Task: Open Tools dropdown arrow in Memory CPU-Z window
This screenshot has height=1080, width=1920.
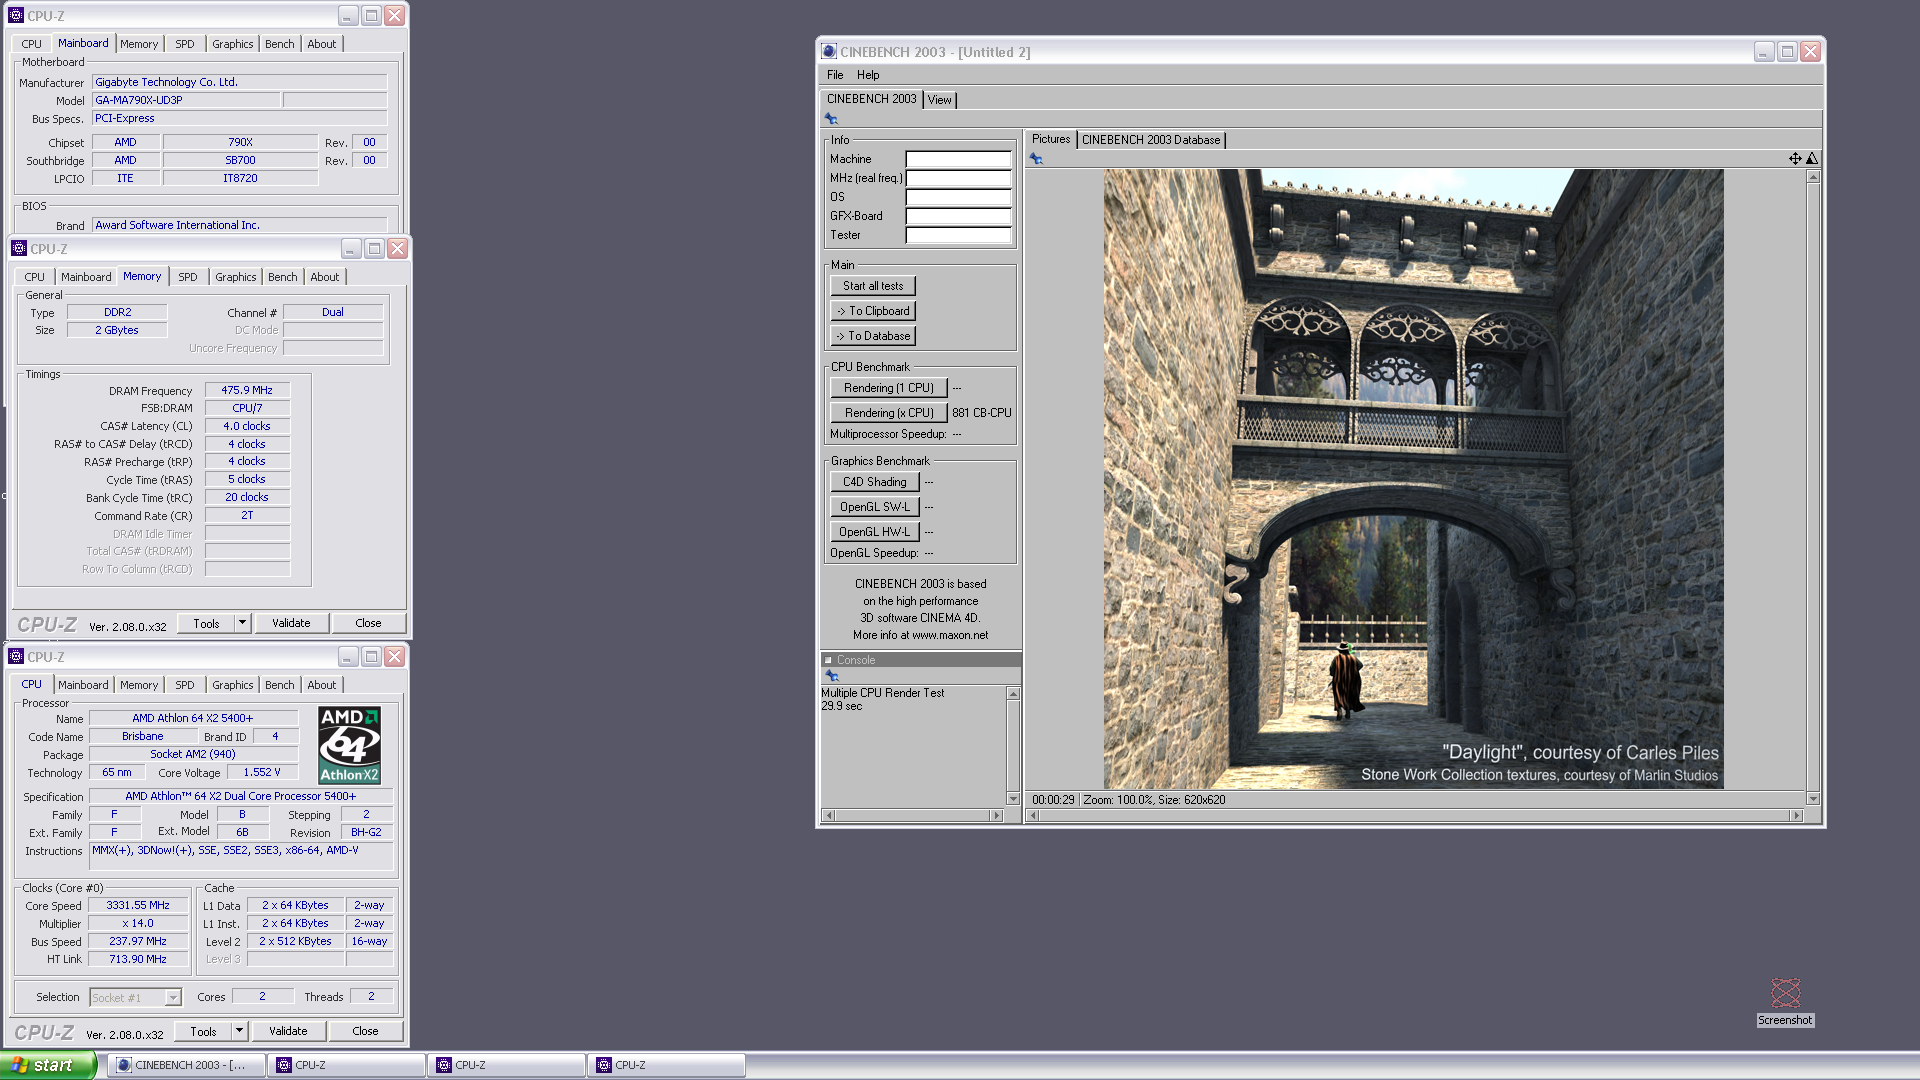Action: tap(242, 623)
